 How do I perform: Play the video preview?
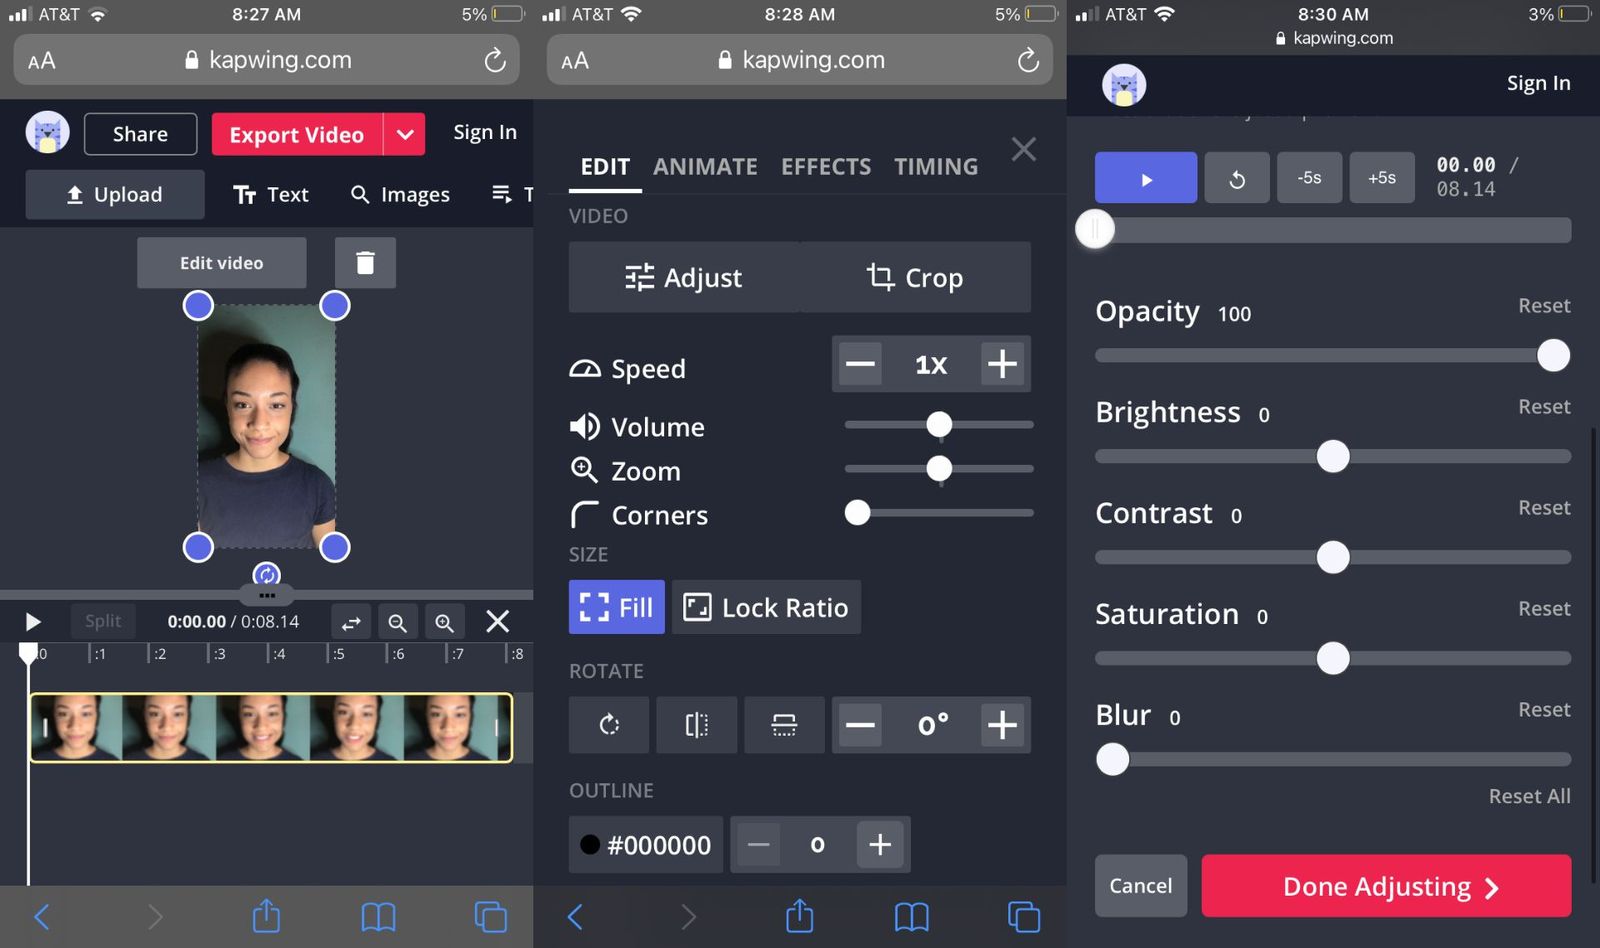coord(1145,177)
